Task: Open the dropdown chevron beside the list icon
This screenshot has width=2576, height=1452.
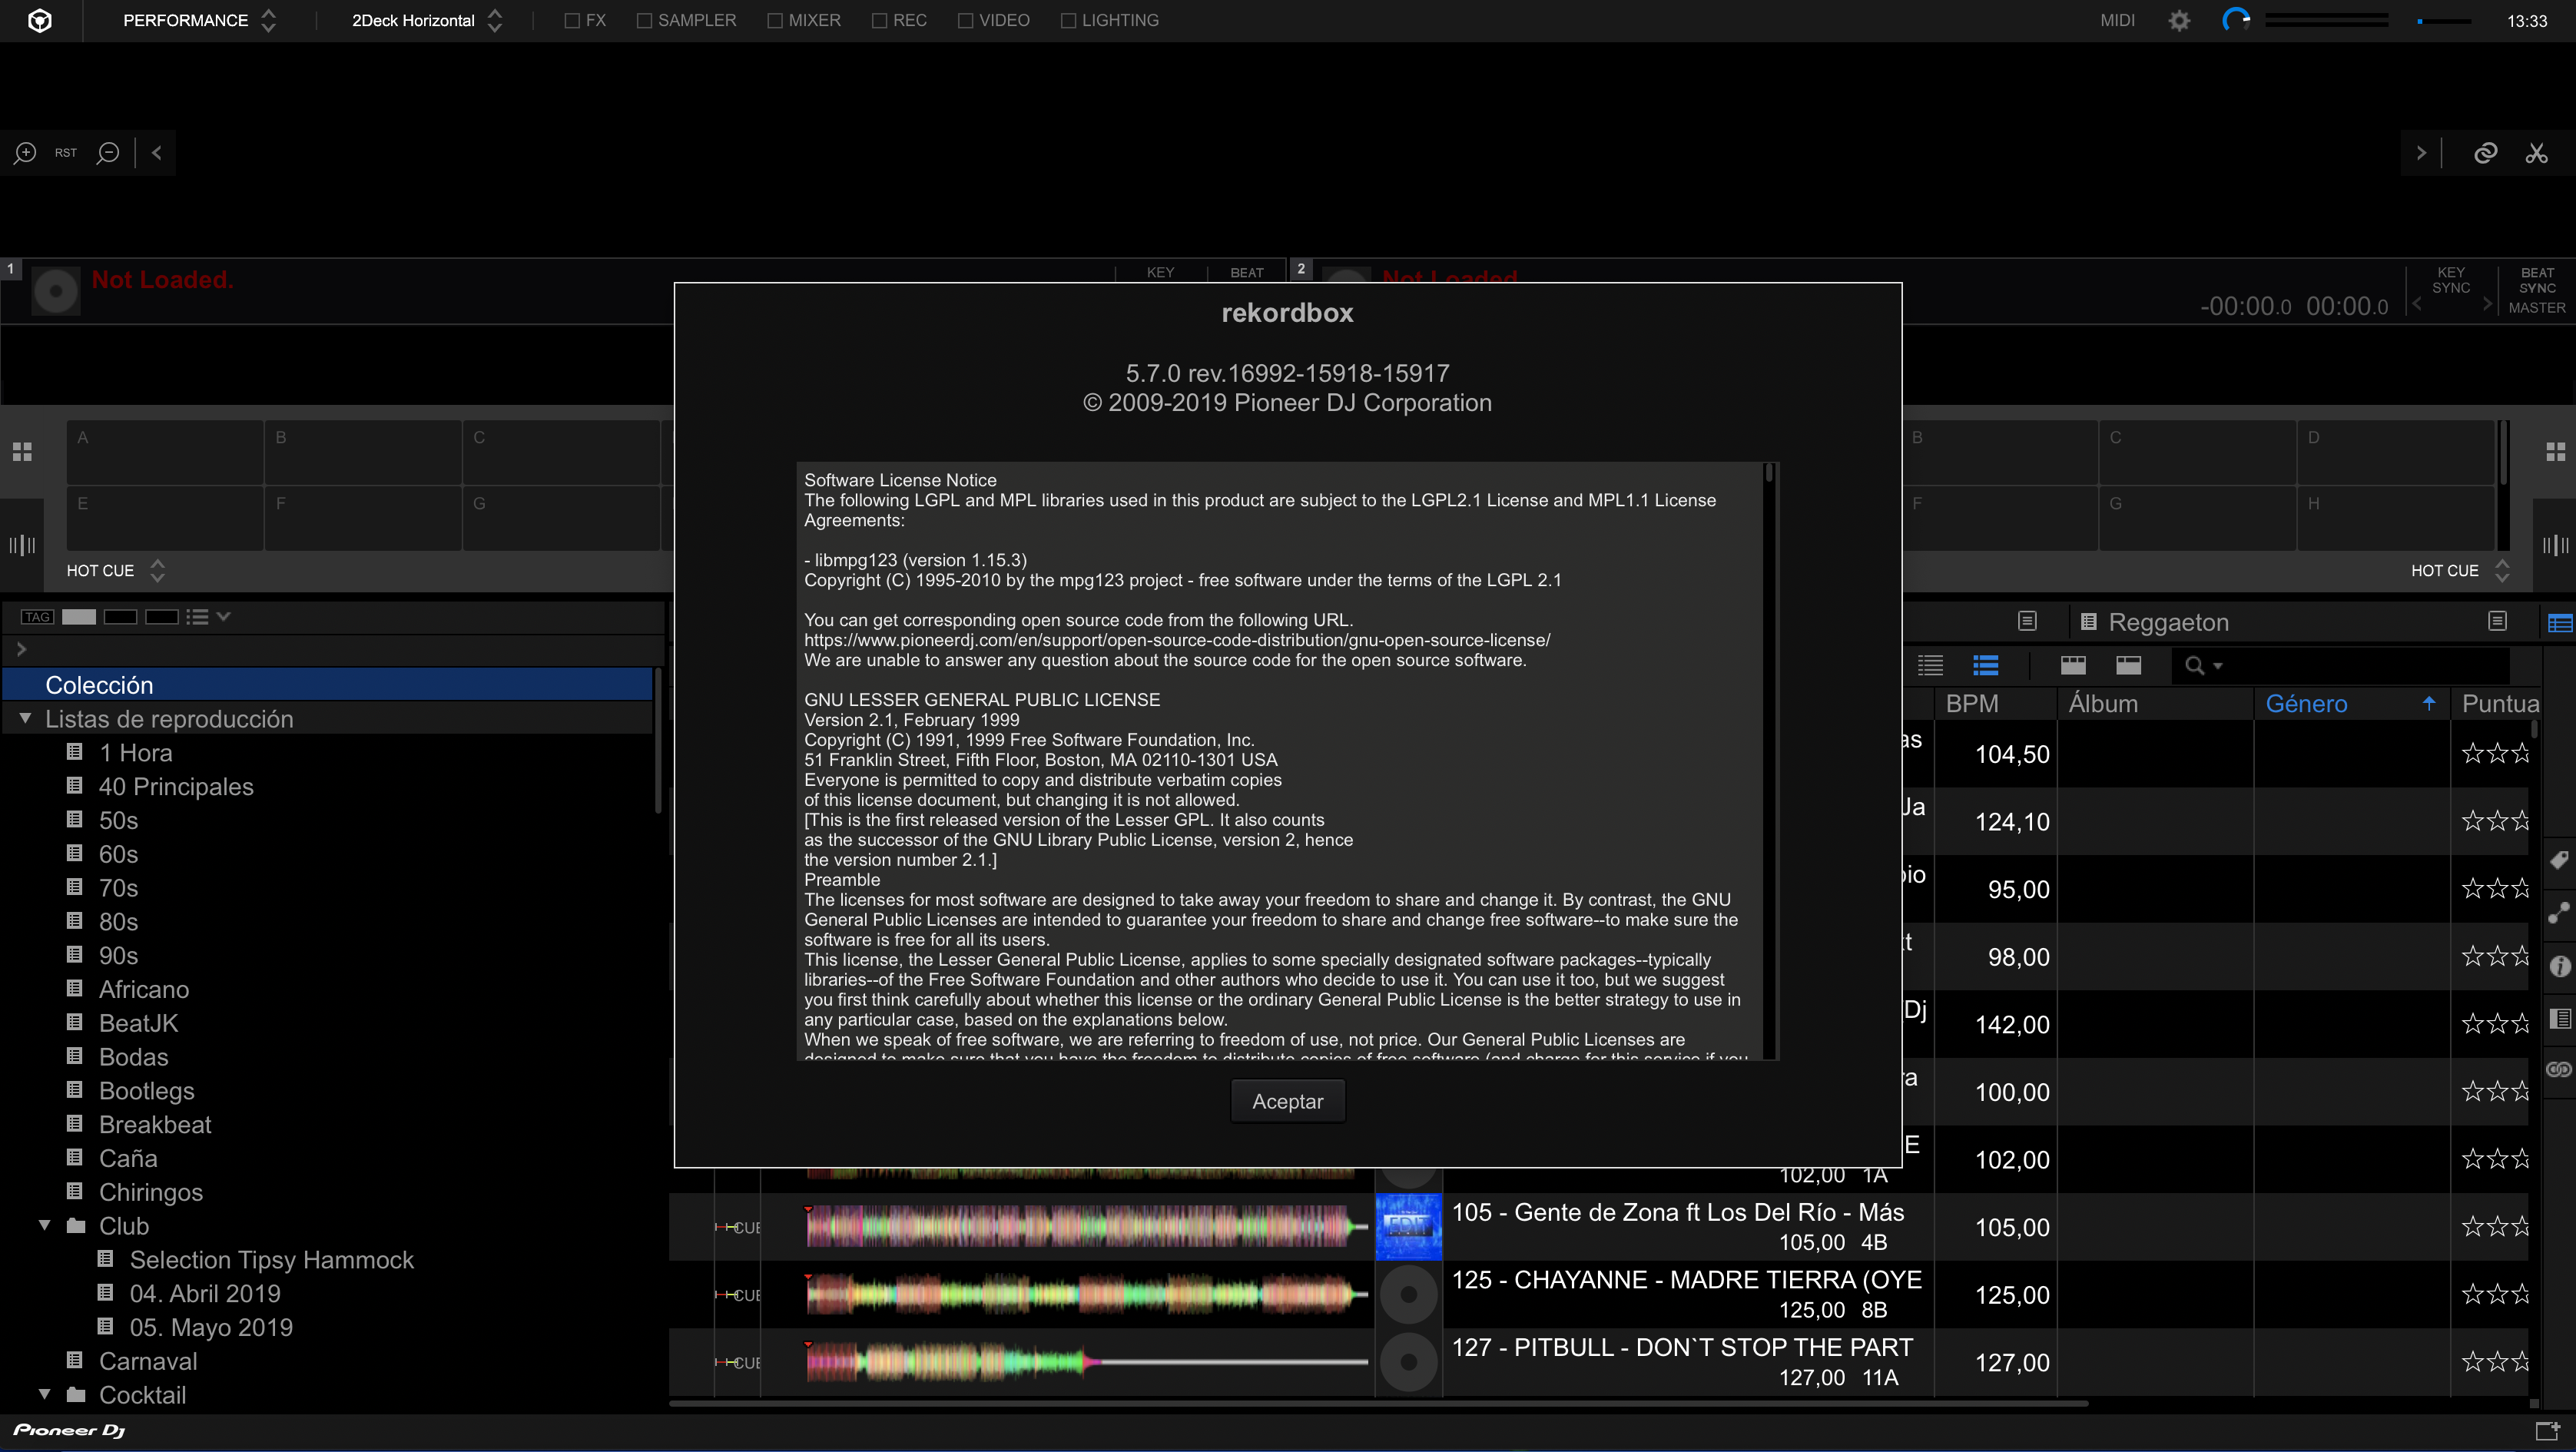Action: (x=224, y=617)
